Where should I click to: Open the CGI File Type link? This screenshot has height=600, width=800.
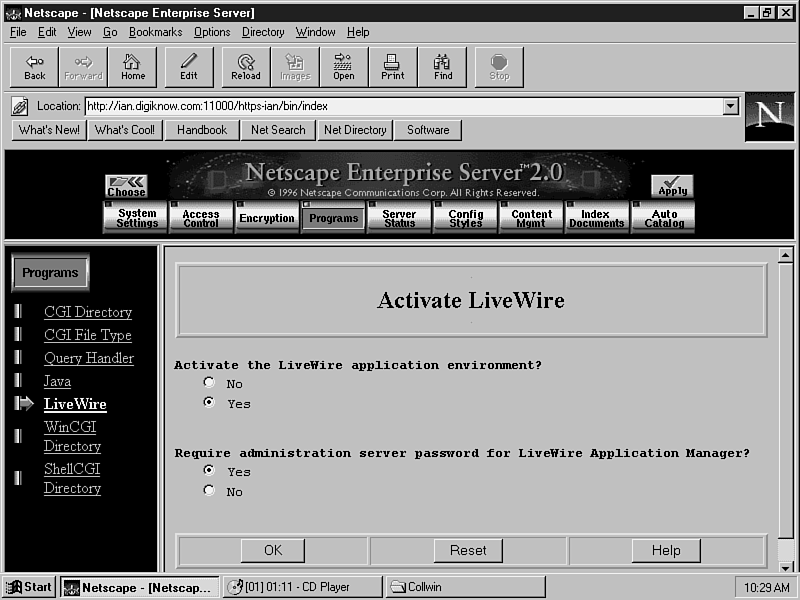tap(88, 335)
